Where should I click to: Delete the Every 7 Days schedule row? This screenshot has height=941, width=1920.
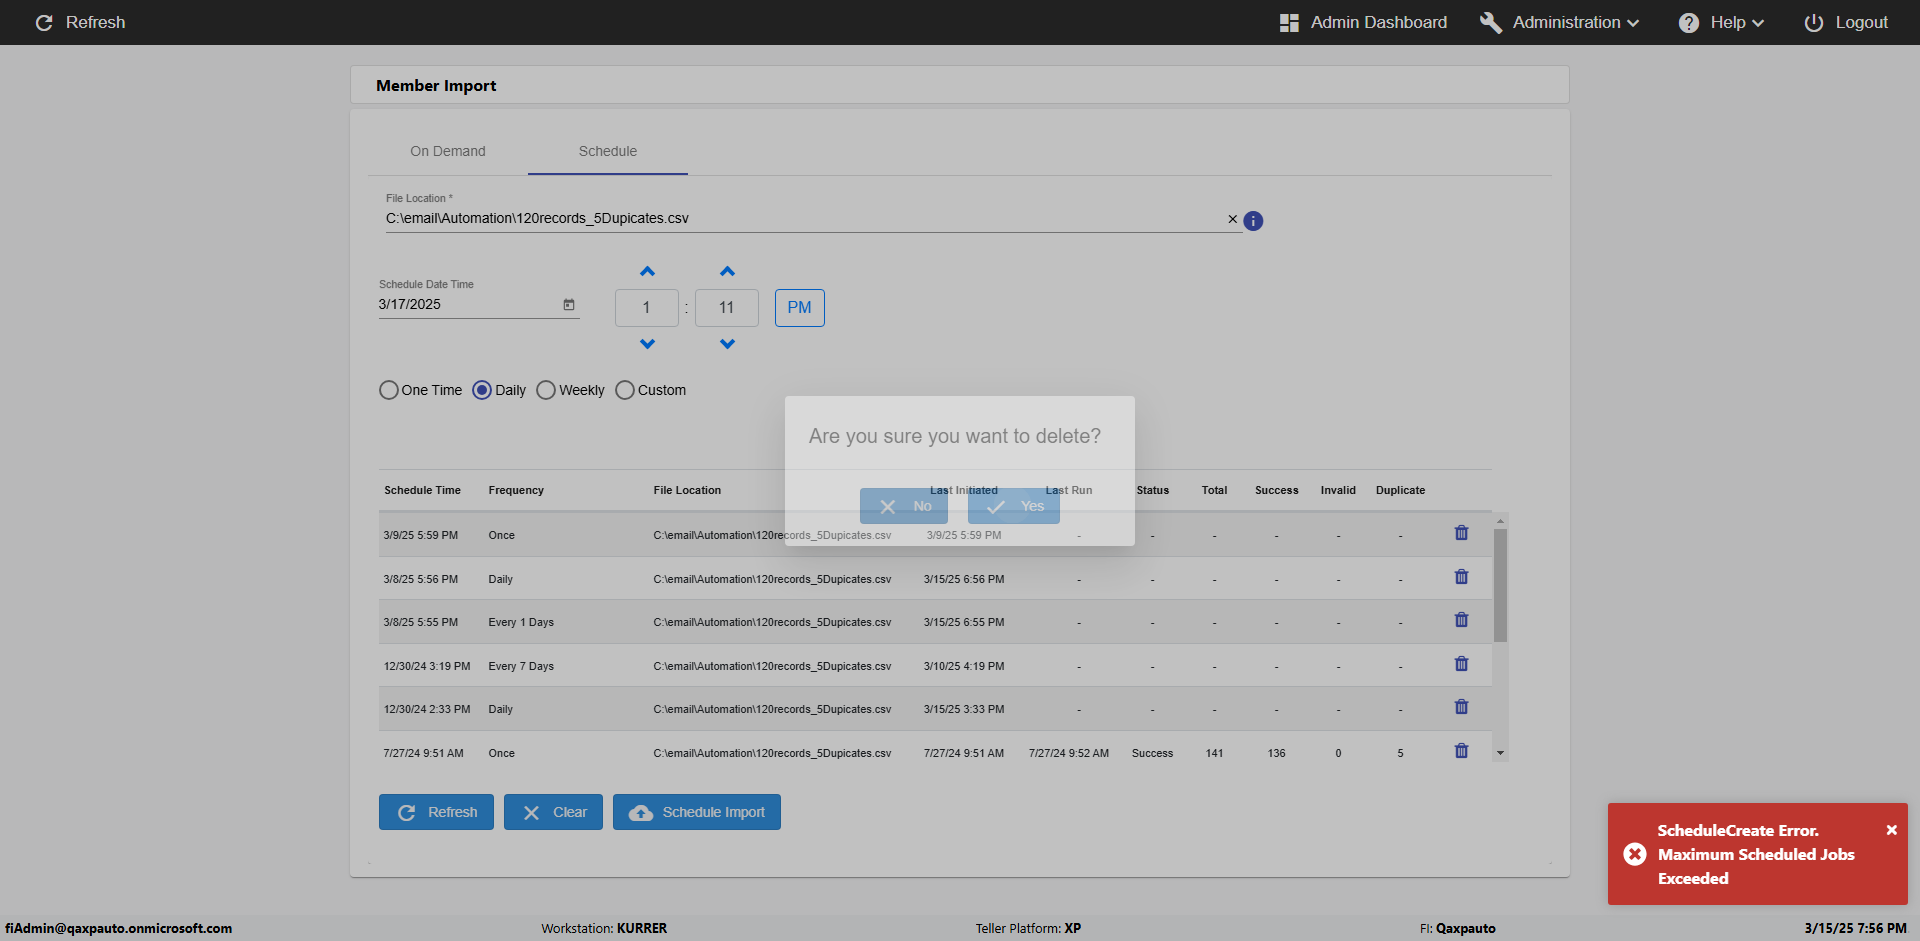[1461, 664]
